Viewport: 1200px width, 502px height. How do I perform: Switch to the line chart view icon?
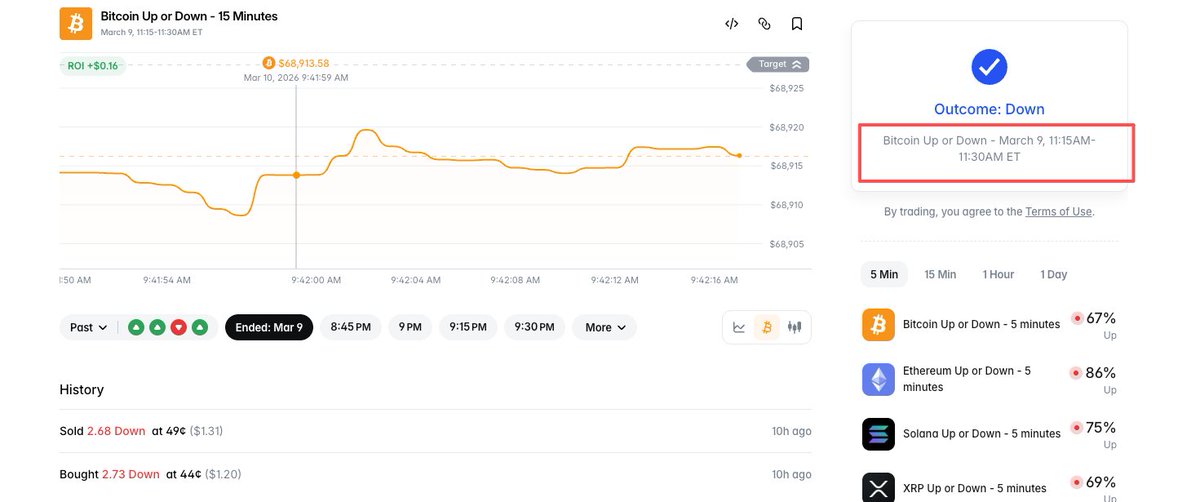(739, 327)
